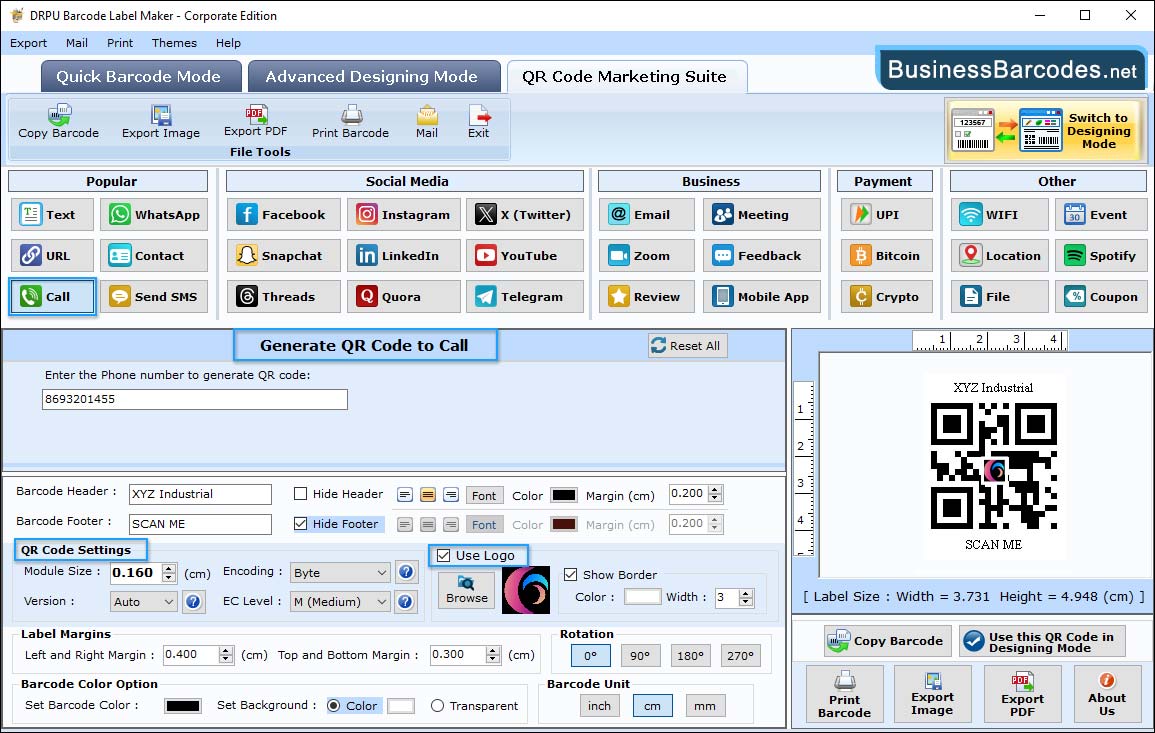Choose the Coupon QR code option
The height and width of the screenshot is (733, 1155).
click(1101, 297)
